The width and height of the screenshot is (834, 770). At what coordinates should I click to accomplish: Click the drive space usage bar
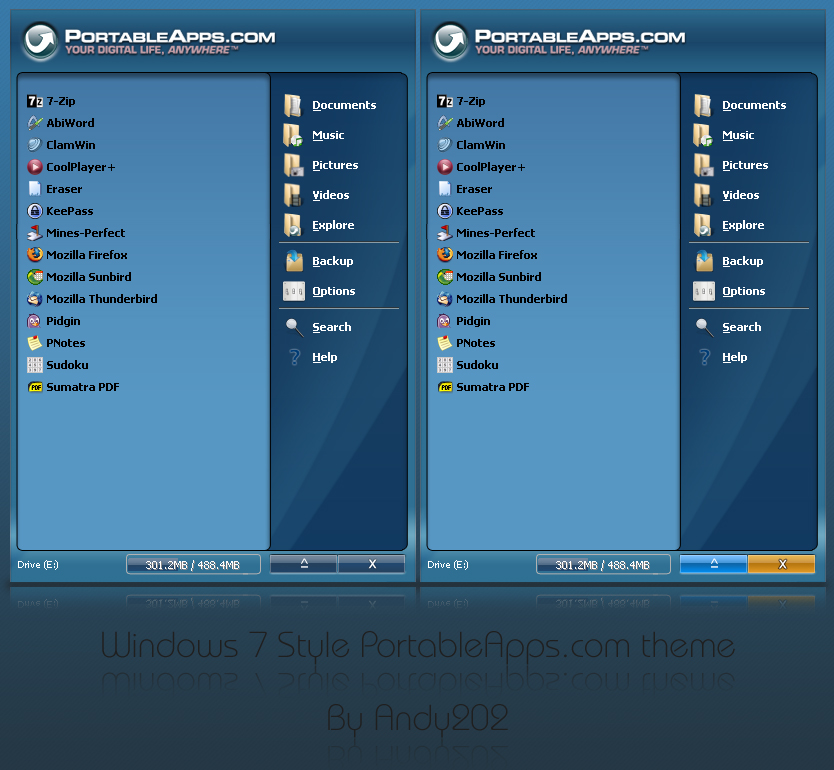[193, 564]
